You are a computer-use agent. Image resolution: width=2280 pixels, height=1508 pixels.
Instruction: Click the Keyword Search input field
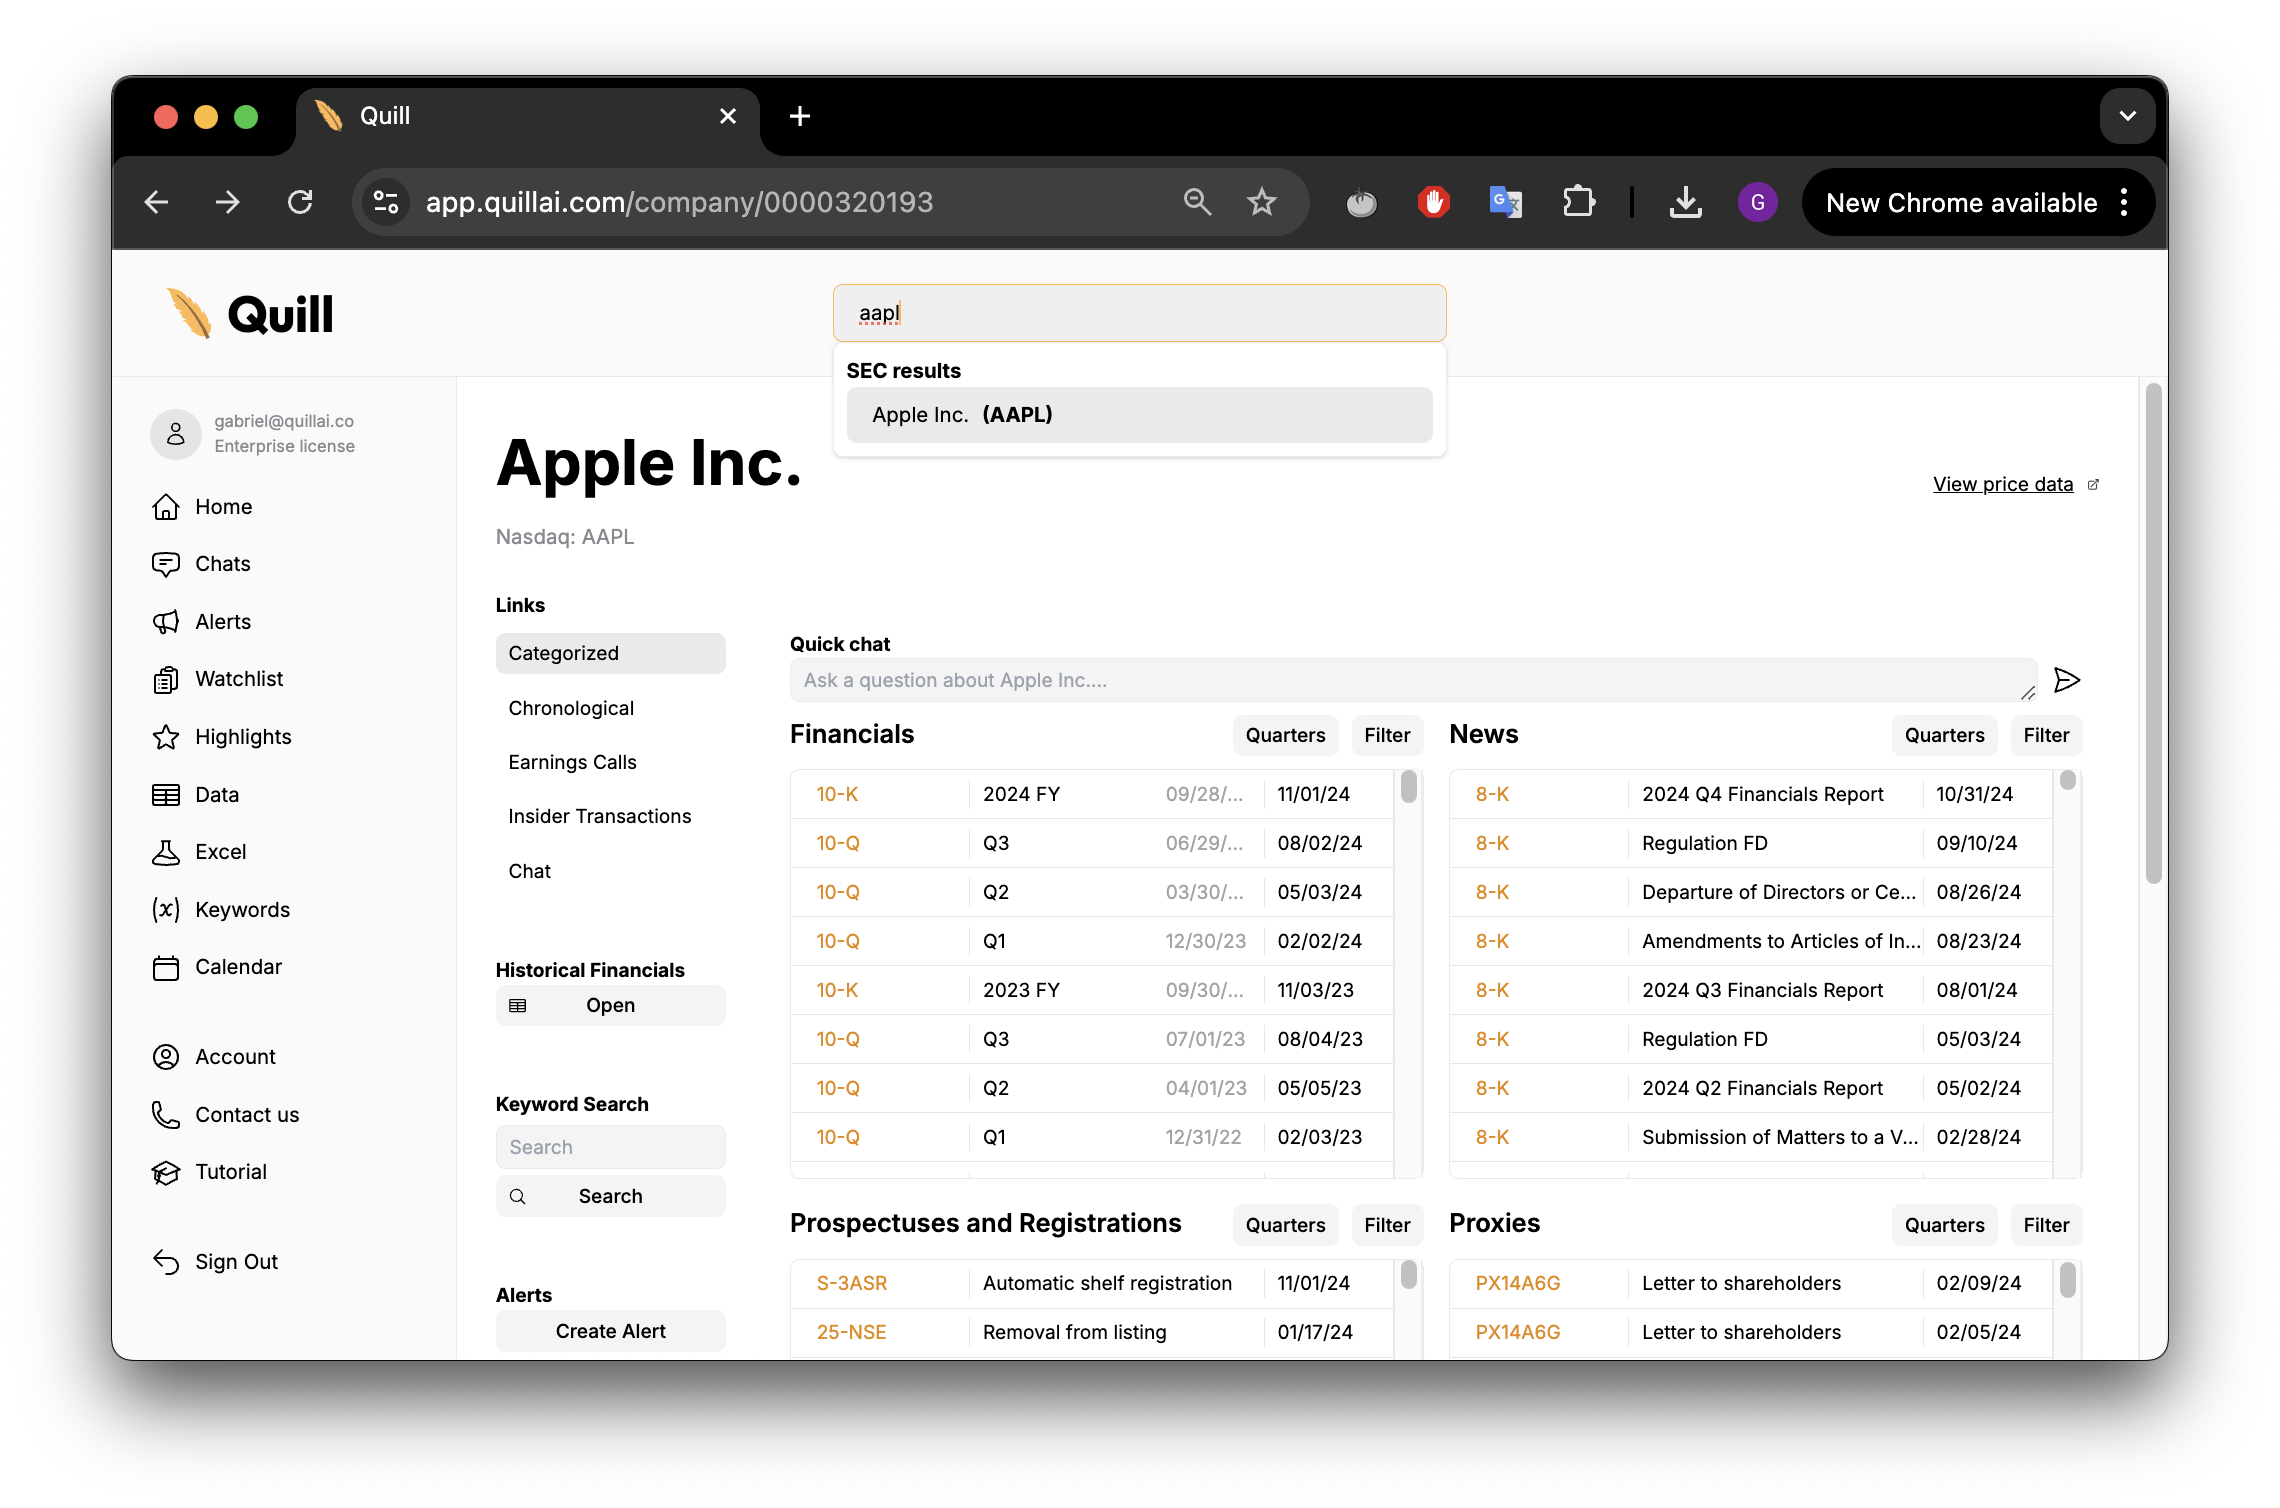point(610,1147)
